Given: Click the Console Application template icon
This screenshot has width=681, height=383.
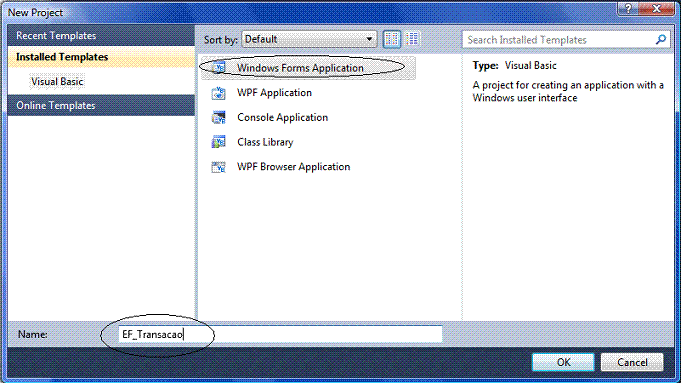Looking at the screenshot, I should pos(218,117).
